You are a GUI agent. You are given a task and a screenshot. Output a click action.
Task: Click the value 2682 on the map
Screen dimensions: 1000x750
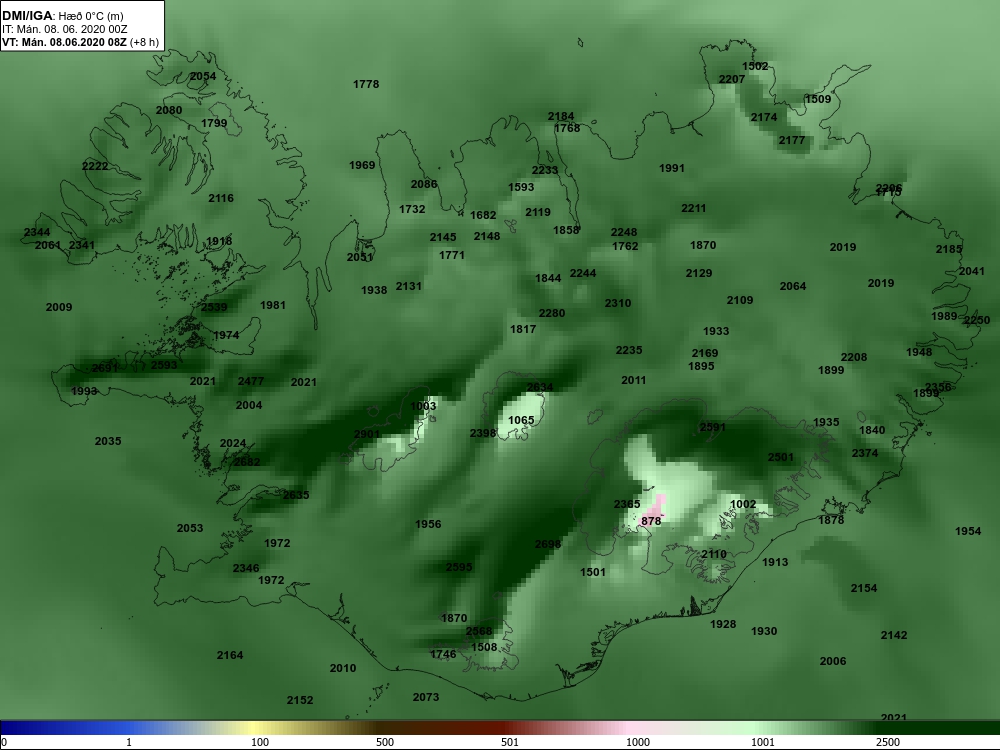tap(247, 462)
